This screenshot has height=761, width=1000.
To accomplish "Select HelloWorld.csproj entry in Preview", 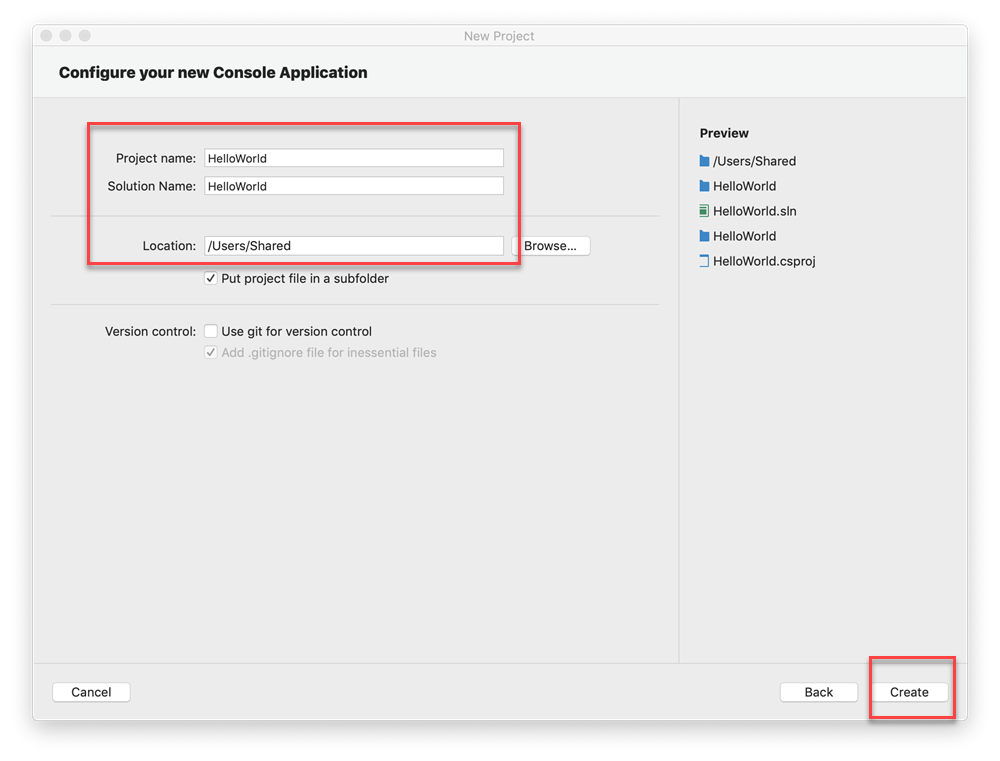I will pos(764,261).
